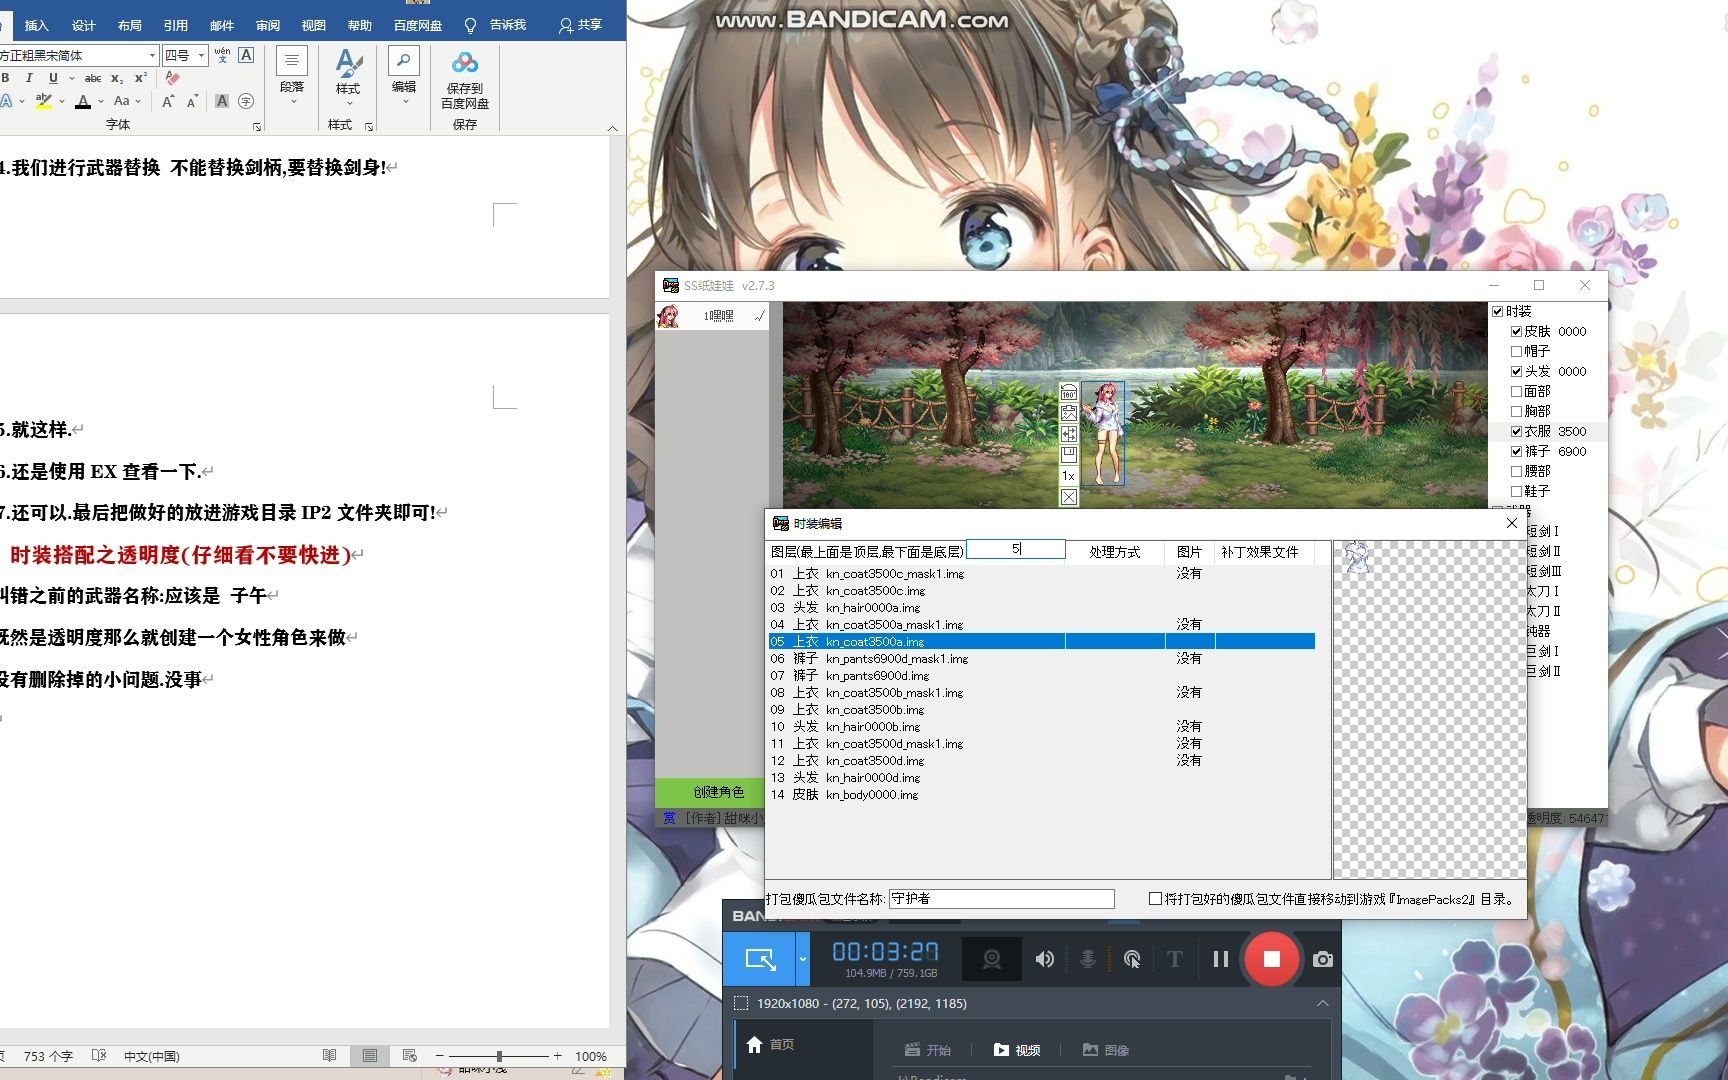Click the X box icon in preview toolbar
The height and width of the screenshot is (1080, 1728).
[1069, 497]
